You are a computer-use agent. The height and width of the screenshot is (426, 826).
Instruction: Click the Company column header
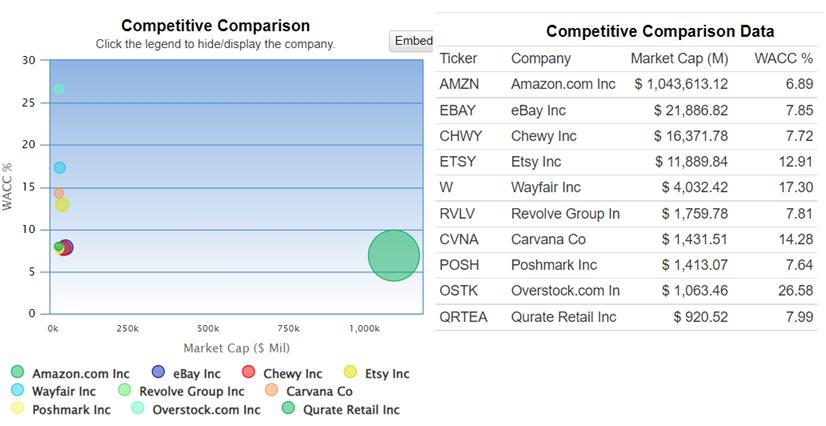pos(541,58)
